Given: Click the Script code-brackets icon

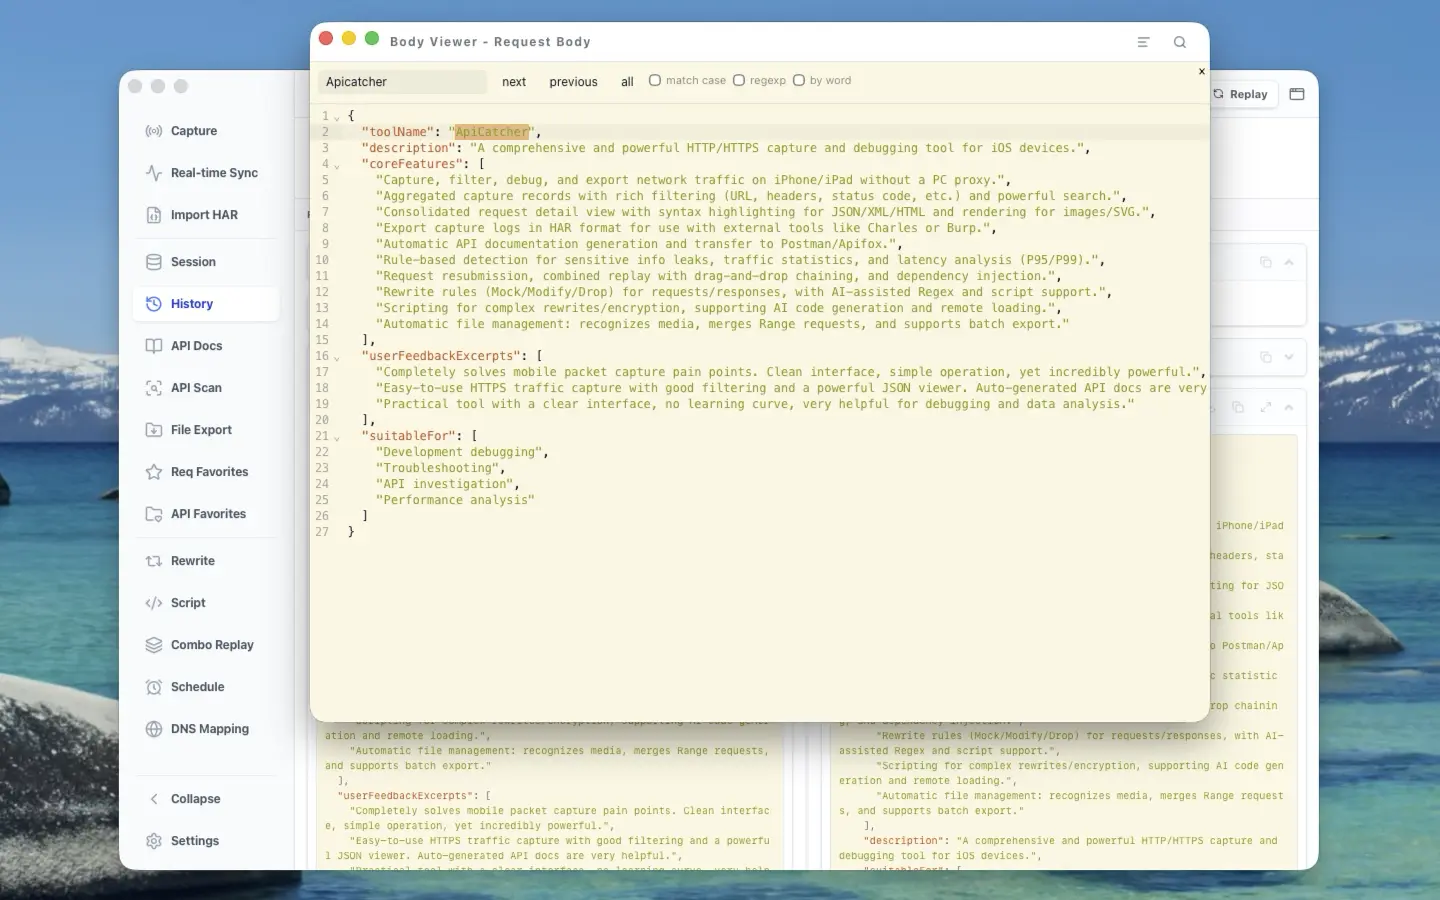Looking at the screenshot, I should (x=154, y=603).
